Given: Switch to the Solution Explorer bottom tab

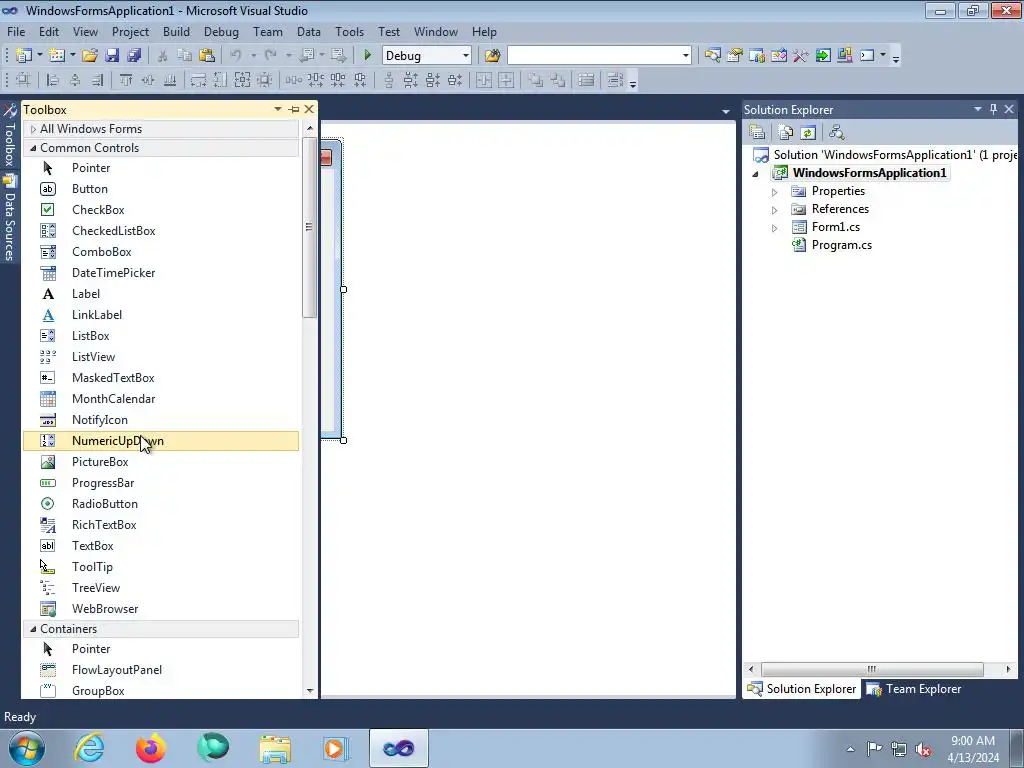Looking at the screenshot, I should pos(801,689).
